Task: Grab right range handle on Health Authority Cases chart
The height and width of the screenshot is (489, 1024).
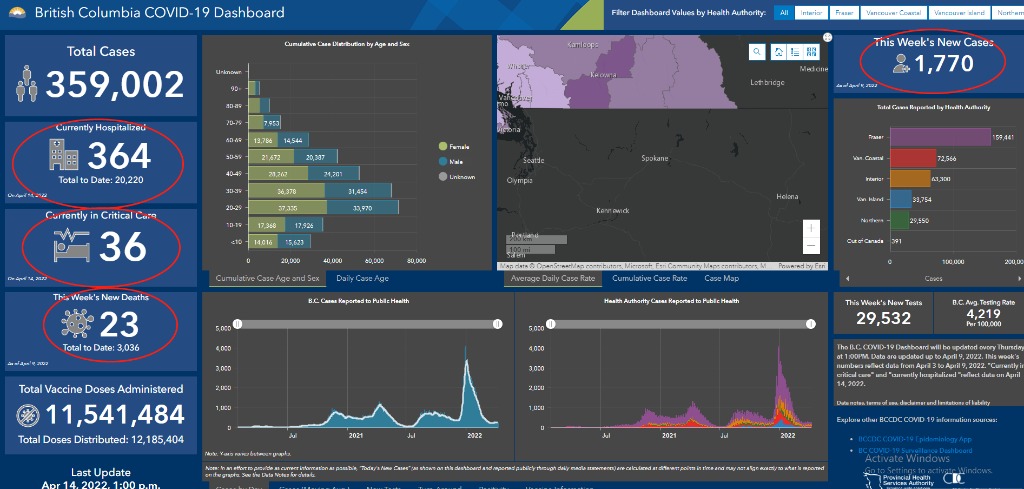Action: 811,324
